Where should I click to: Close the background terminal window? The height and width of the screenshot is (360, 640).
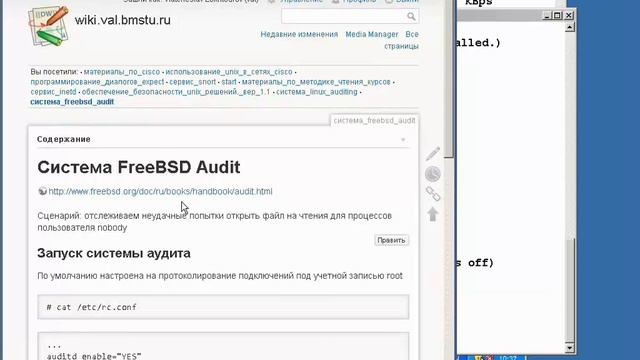coord(569,16)
